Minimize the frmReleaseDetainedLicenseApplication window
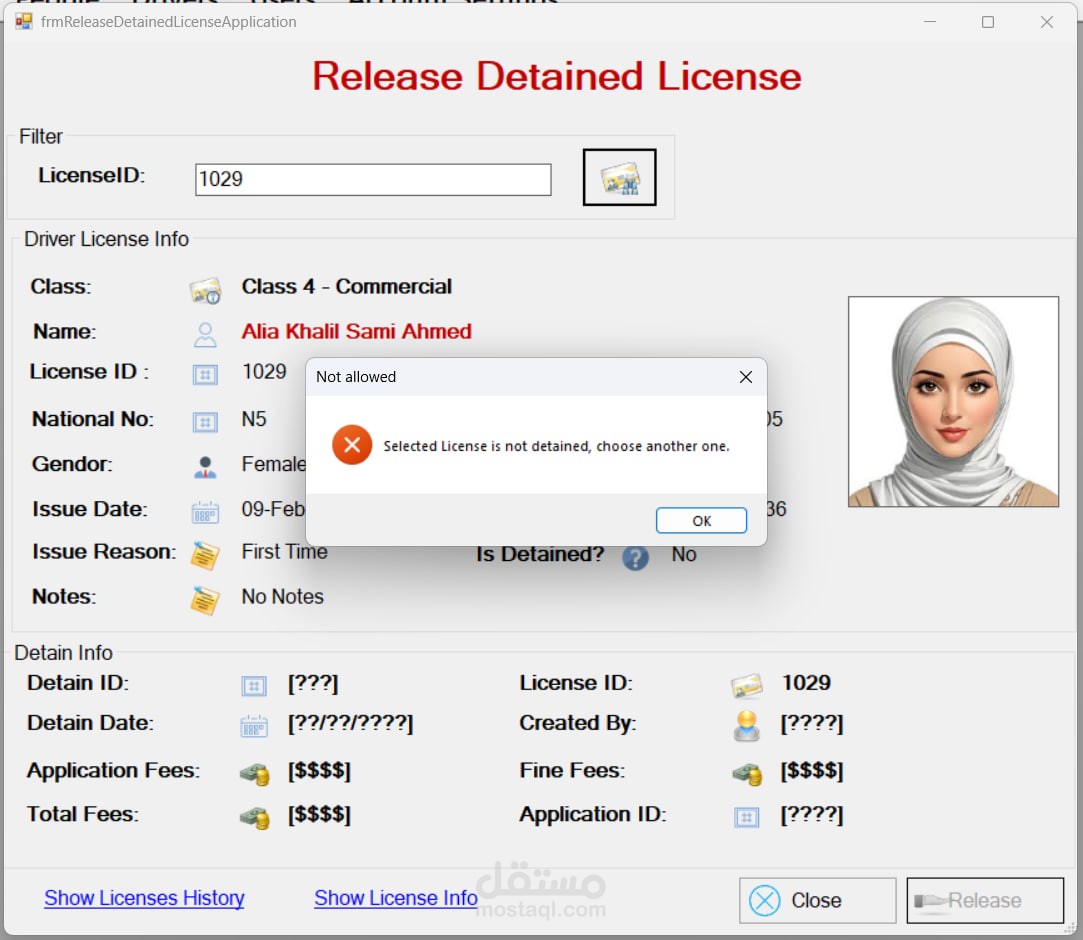Screen dimensions: 1083x940 [x=930, y=22]
